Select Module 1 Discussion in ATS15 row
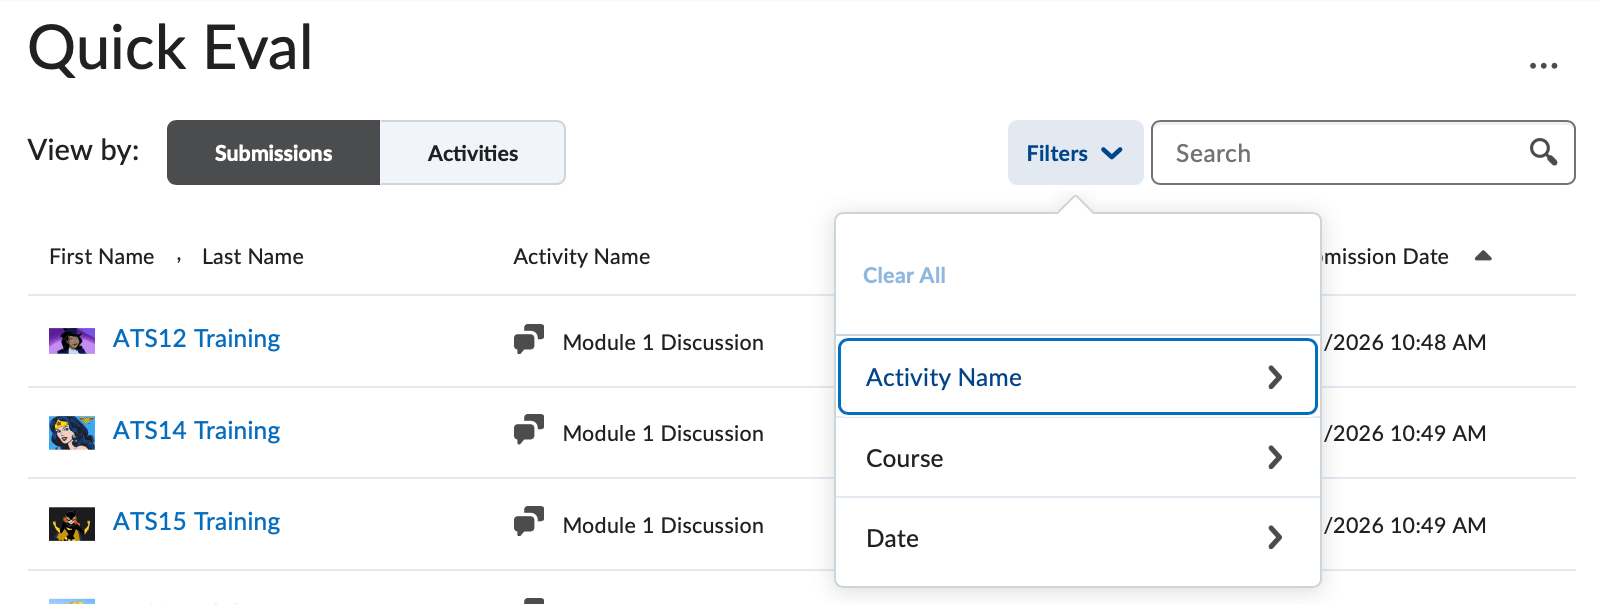The image size is (1600, 604). pos(663,525)
